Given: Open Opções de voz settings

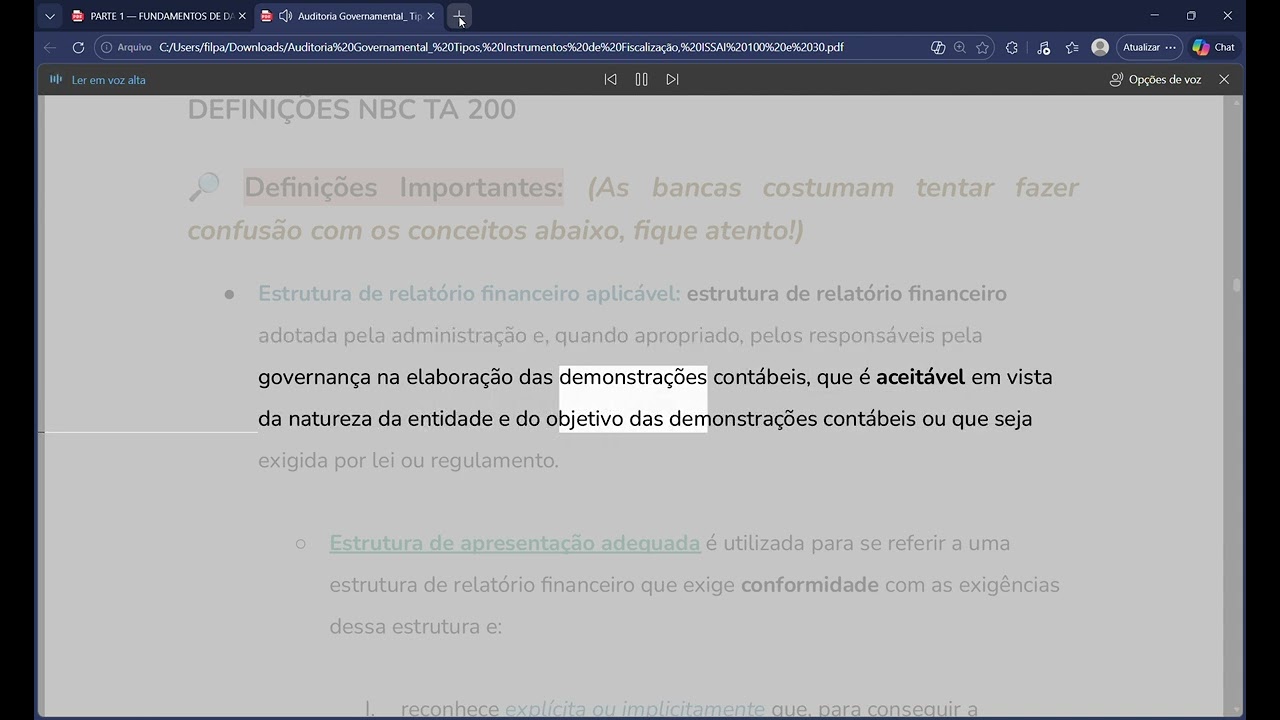Looking at the screenshot, I should tap(1156, 79).
